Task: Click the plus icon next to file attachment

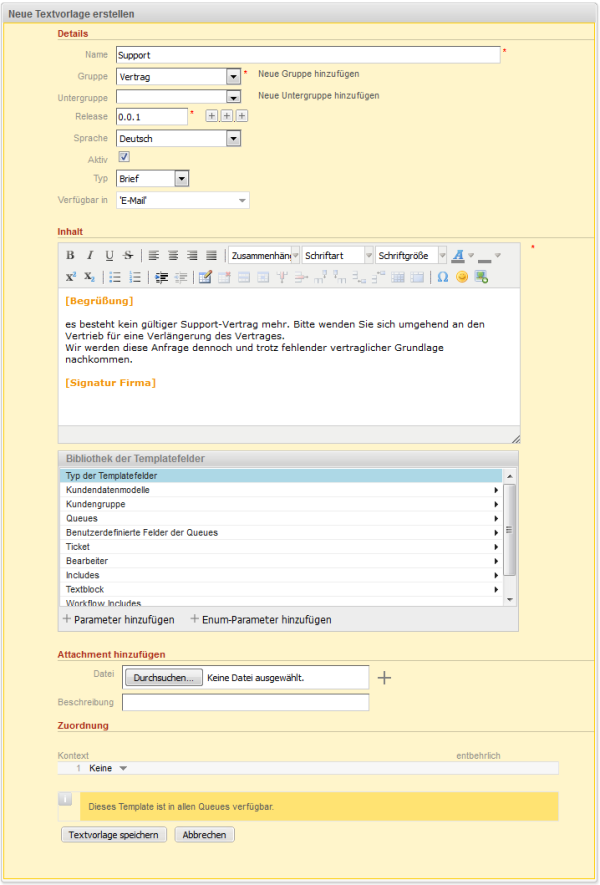Action: [384, 678]
